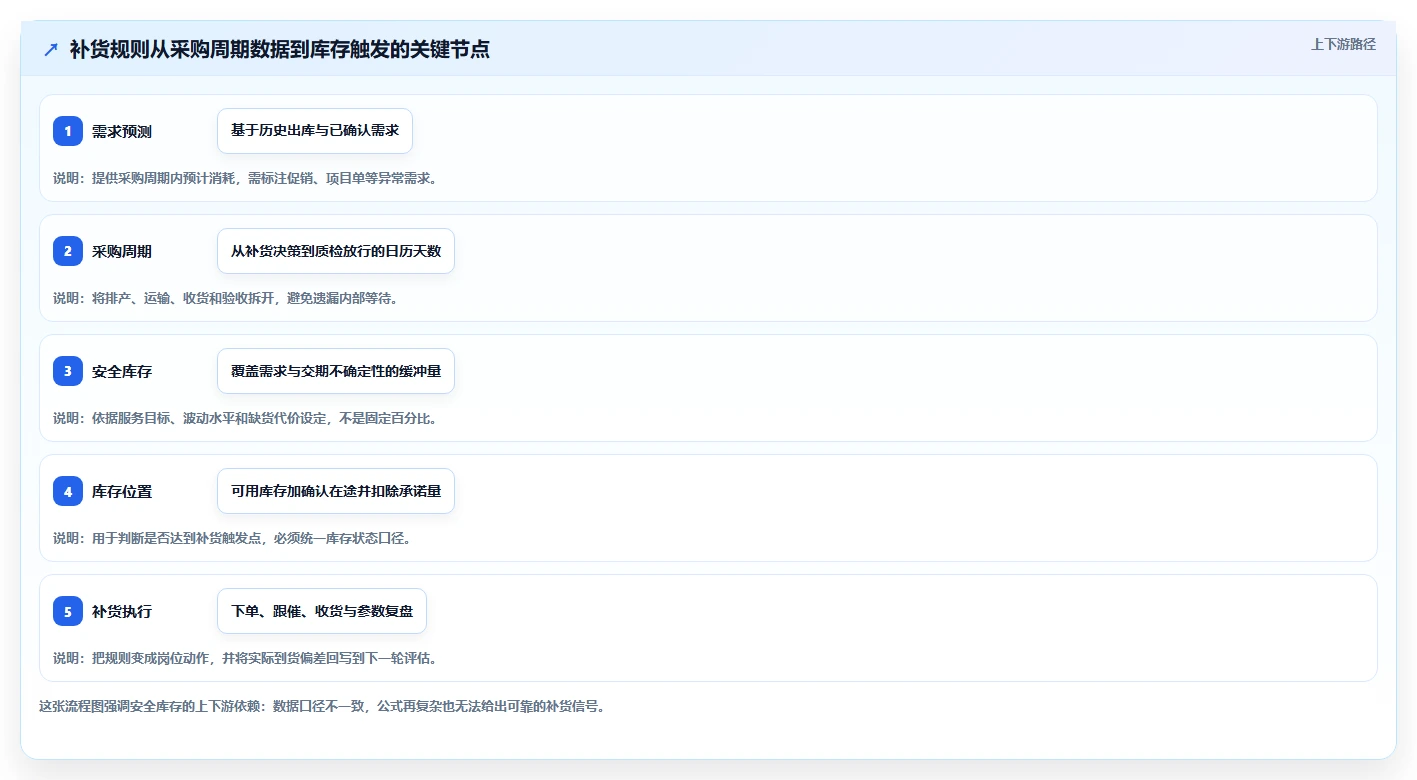Image resolution: width=1417 pixels, height=780 pixels.
Task: Click the 上下游路径 label
Action: (1343, 44)
